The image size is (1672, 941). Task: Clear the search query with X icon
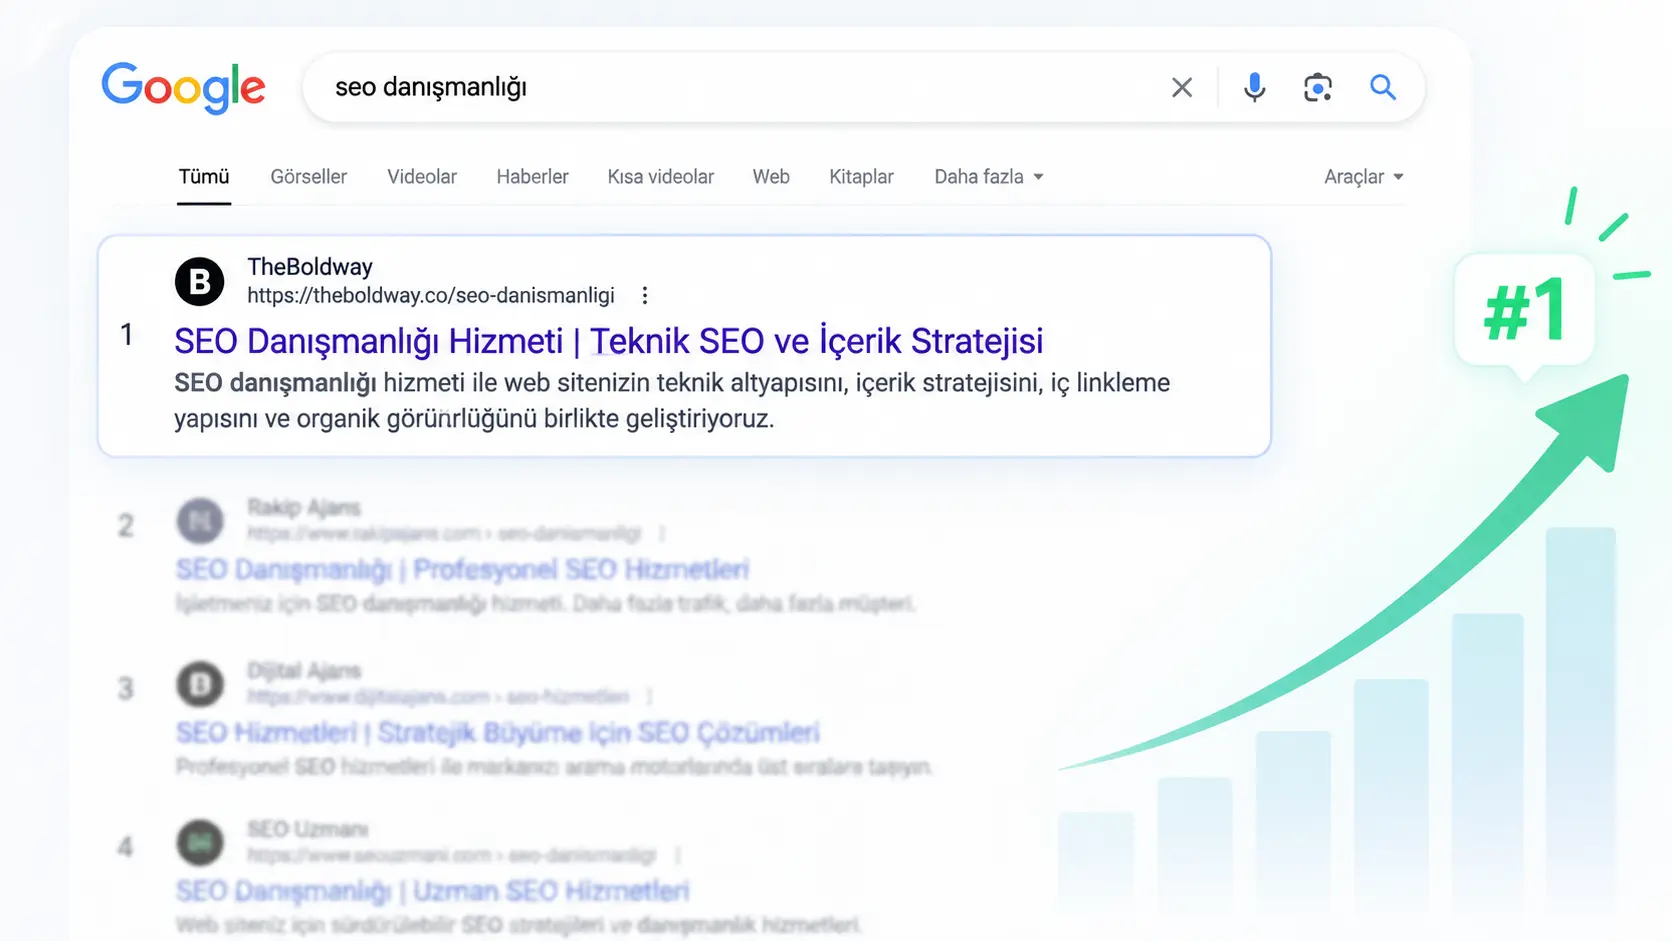point(1182,88)
